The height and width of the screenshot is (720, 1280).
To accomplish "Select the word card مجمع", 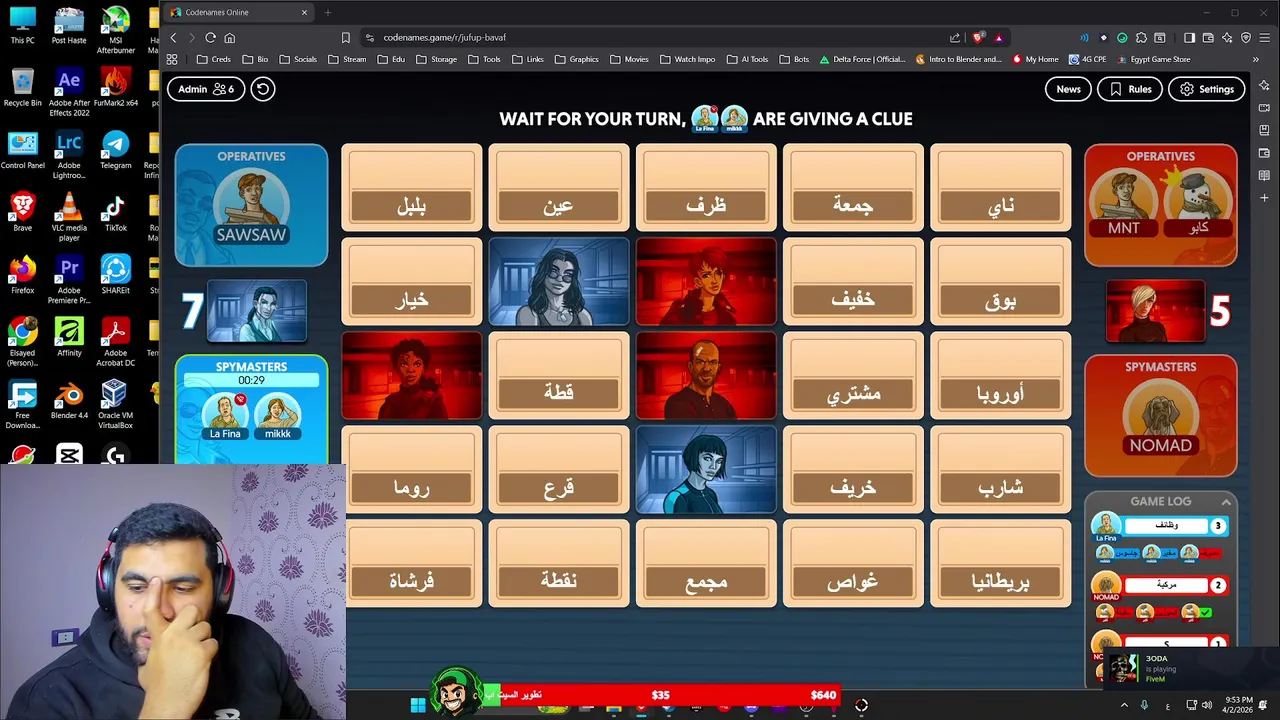I will 706,563.
